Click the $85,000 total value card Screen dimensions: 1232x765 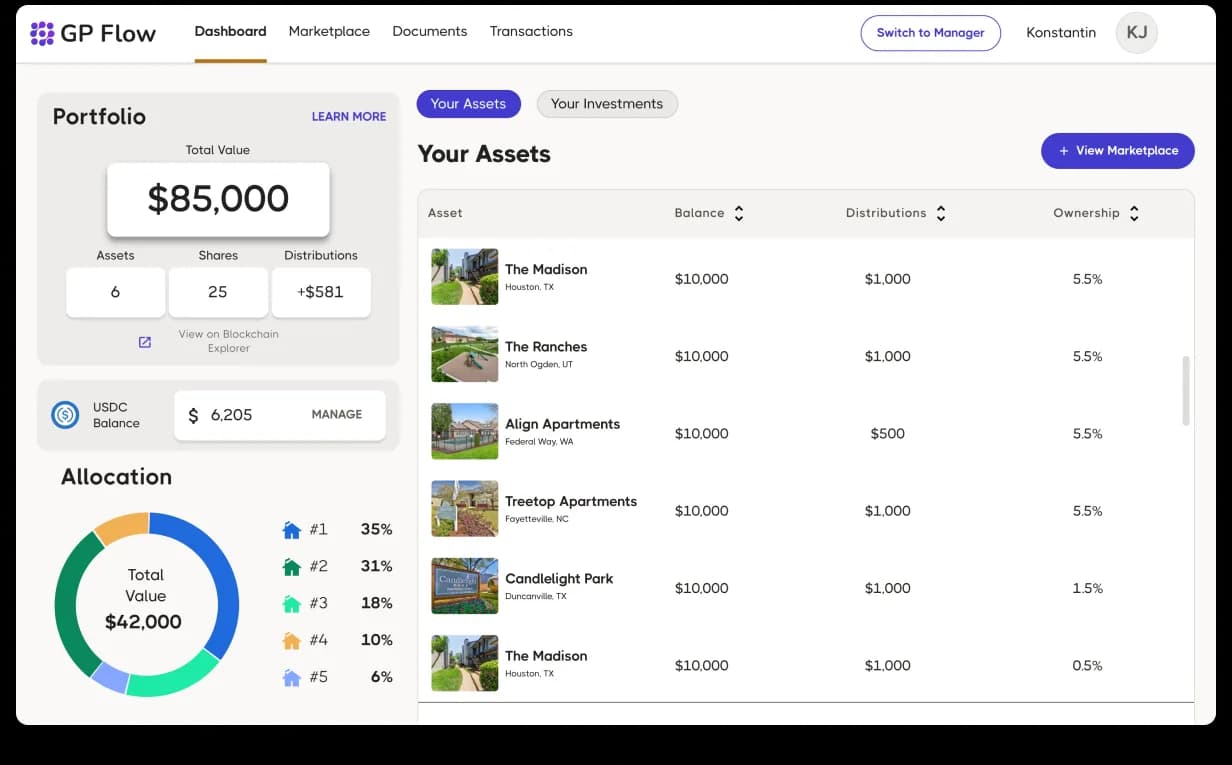click(x=218, y=199)
